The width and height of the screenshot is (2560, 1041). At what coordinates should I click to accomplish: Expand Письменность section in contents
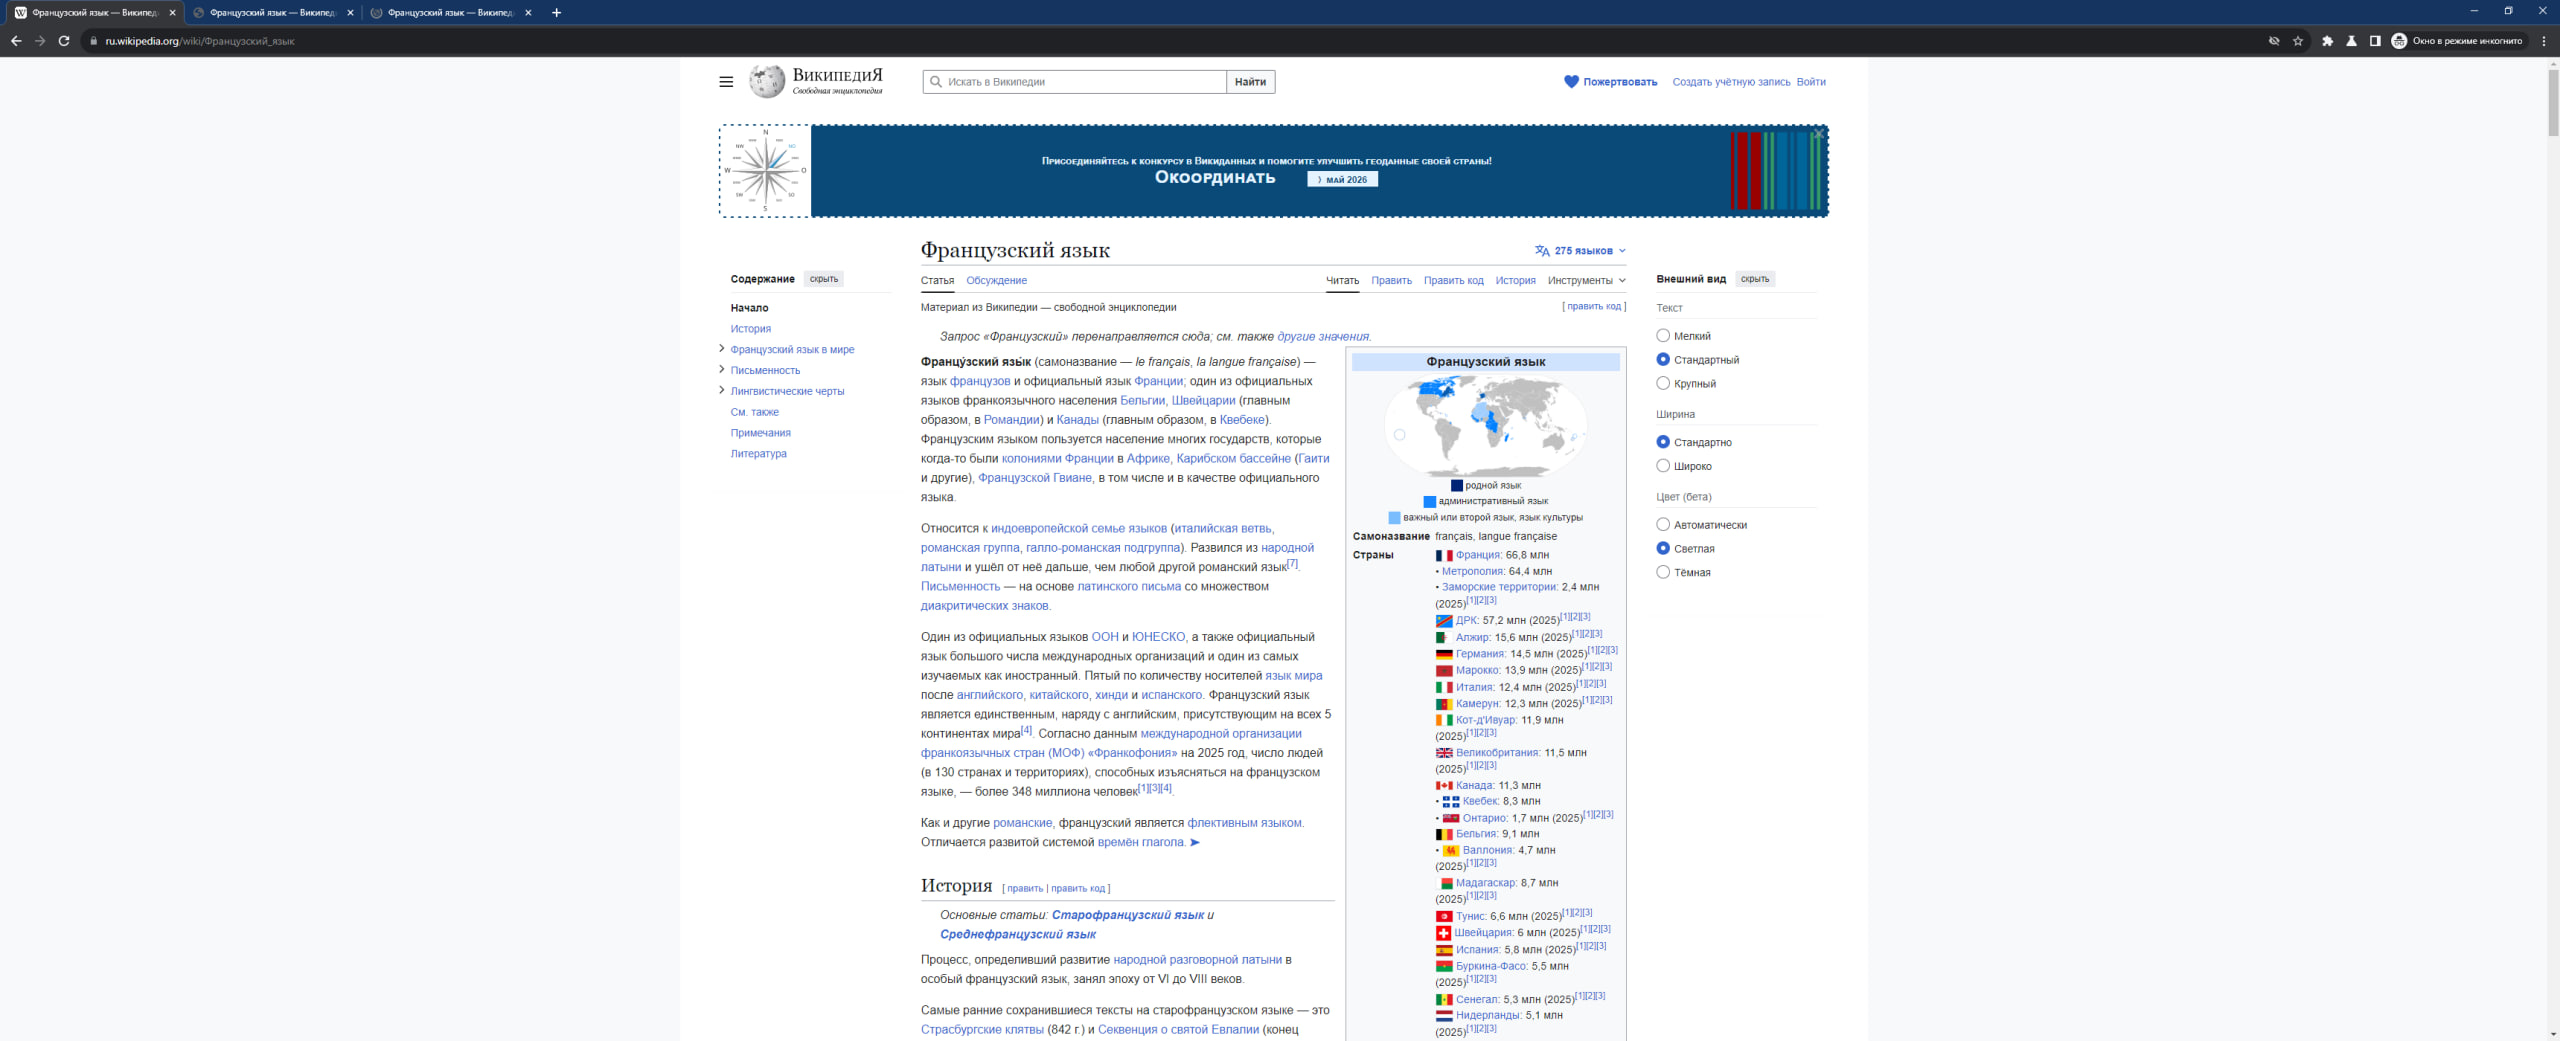coord(722,370)
